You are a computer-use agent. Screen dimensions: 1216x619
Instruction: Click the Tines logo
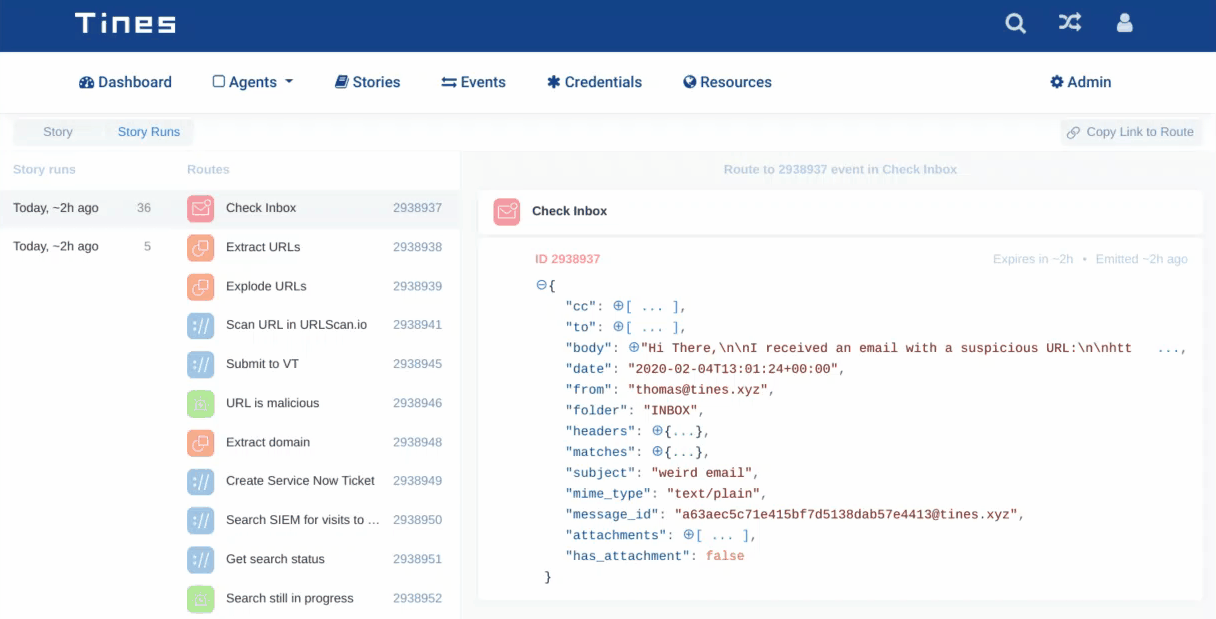125,23
